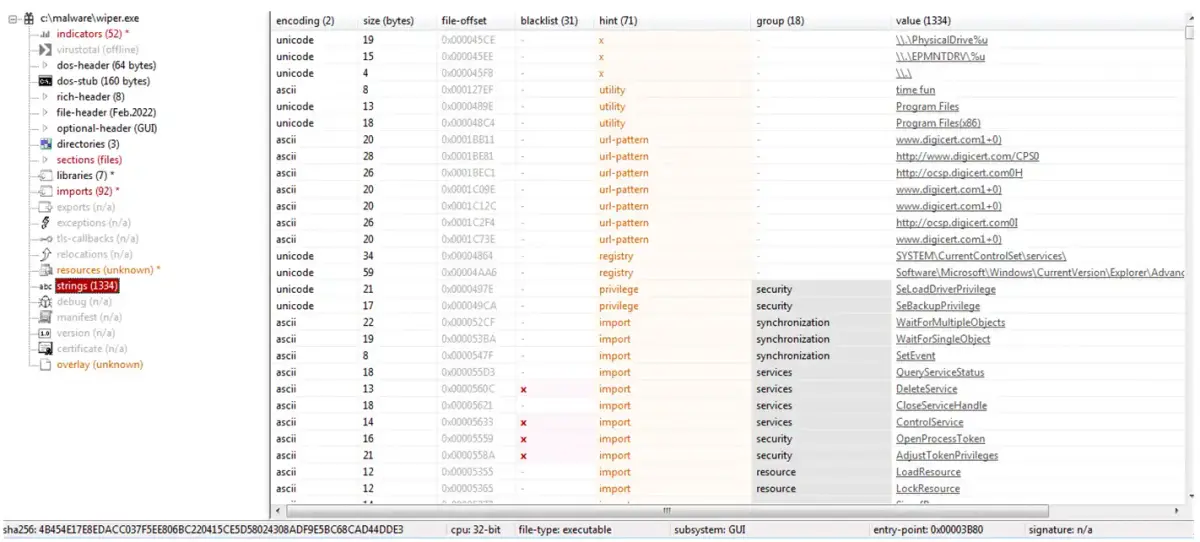
Task: Click the imports icon
Action: (x=45, y=191)
